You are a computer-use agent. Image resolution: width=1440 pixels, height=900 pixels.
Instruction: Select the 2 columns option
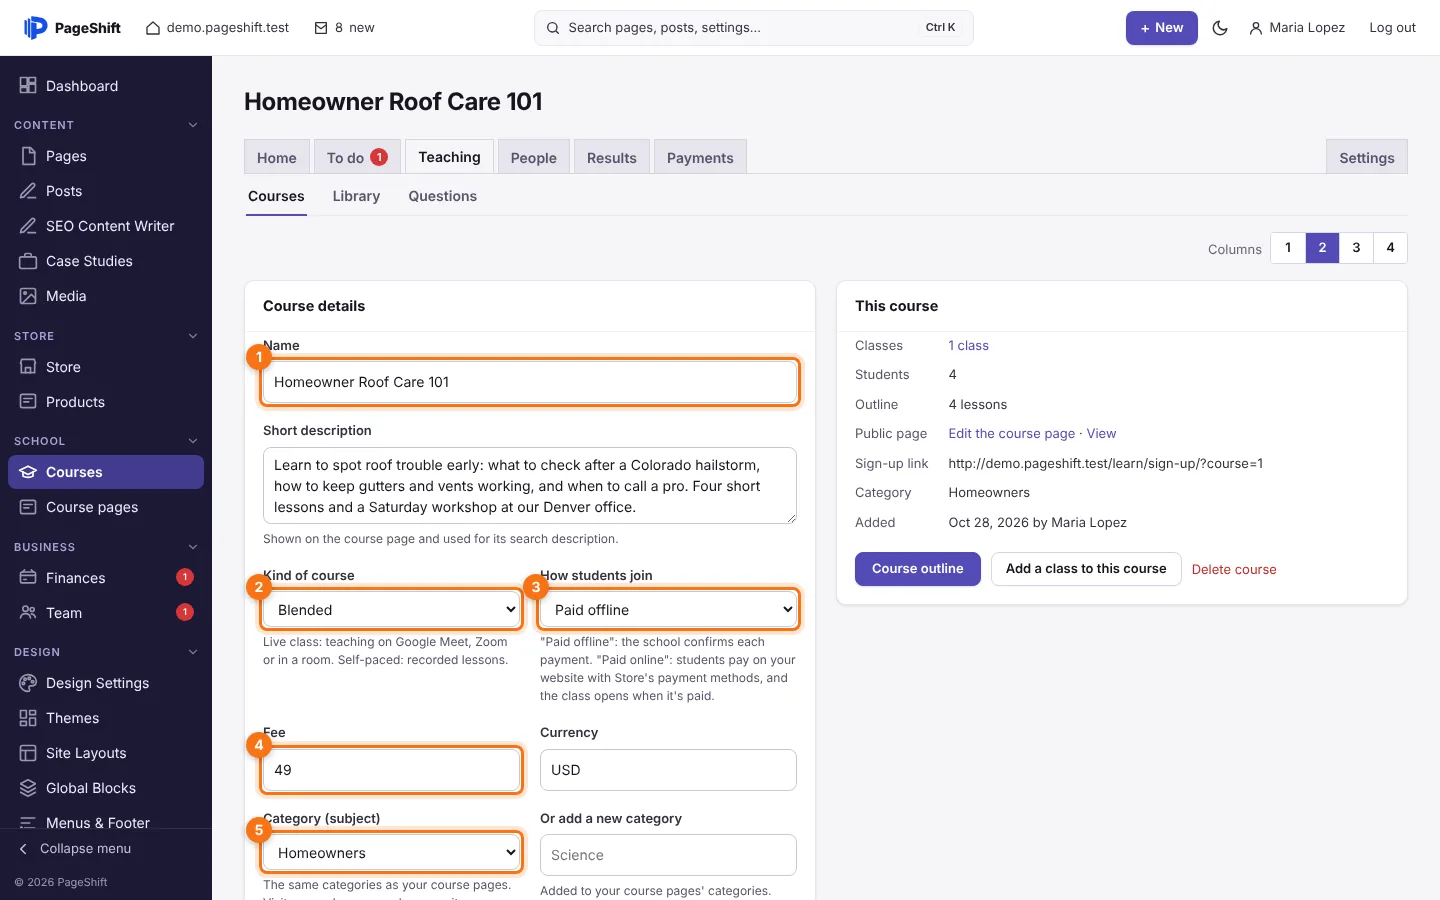[1322, 248]
